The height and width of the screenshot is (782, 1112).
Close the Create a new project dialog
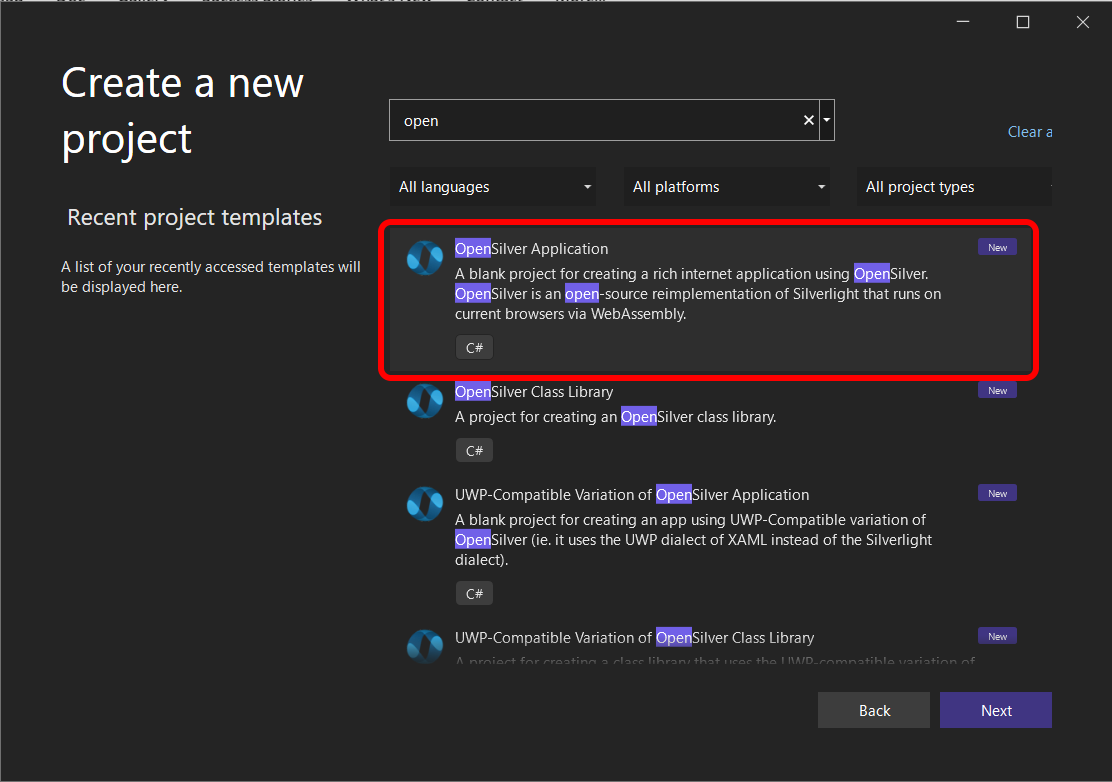click(1082, 22)
